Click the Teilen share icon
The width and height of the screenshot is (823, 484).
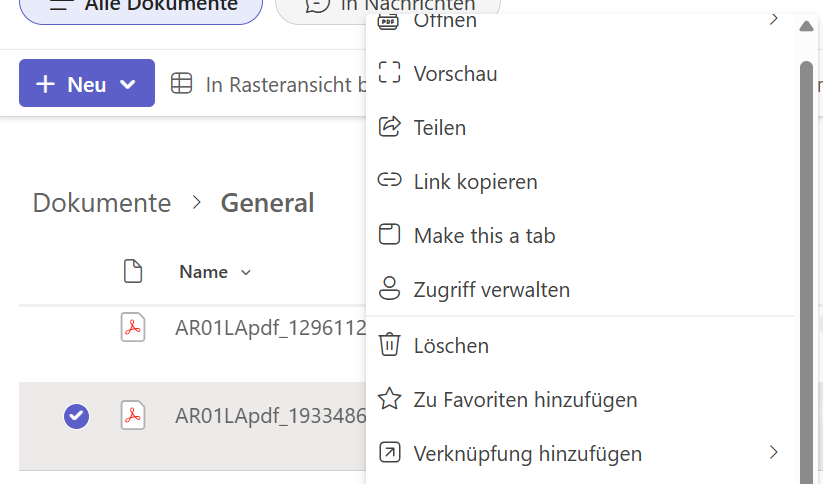pos(389,127)
